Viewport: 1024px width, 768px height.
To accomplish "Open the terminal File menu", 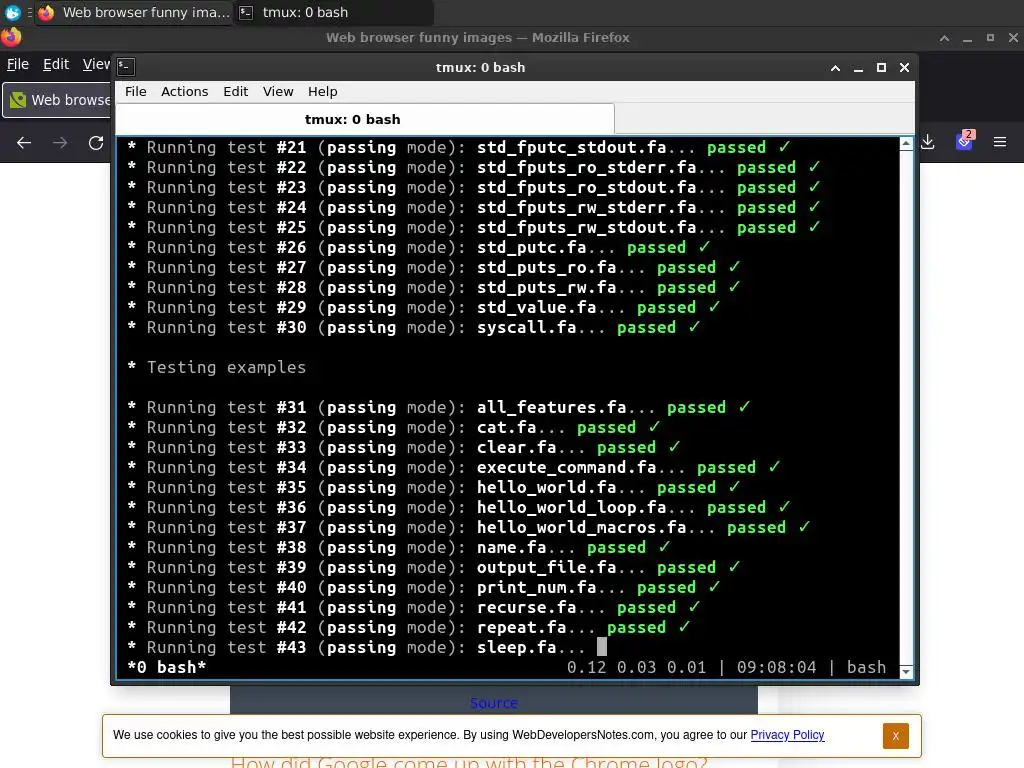I will point(135,91).
